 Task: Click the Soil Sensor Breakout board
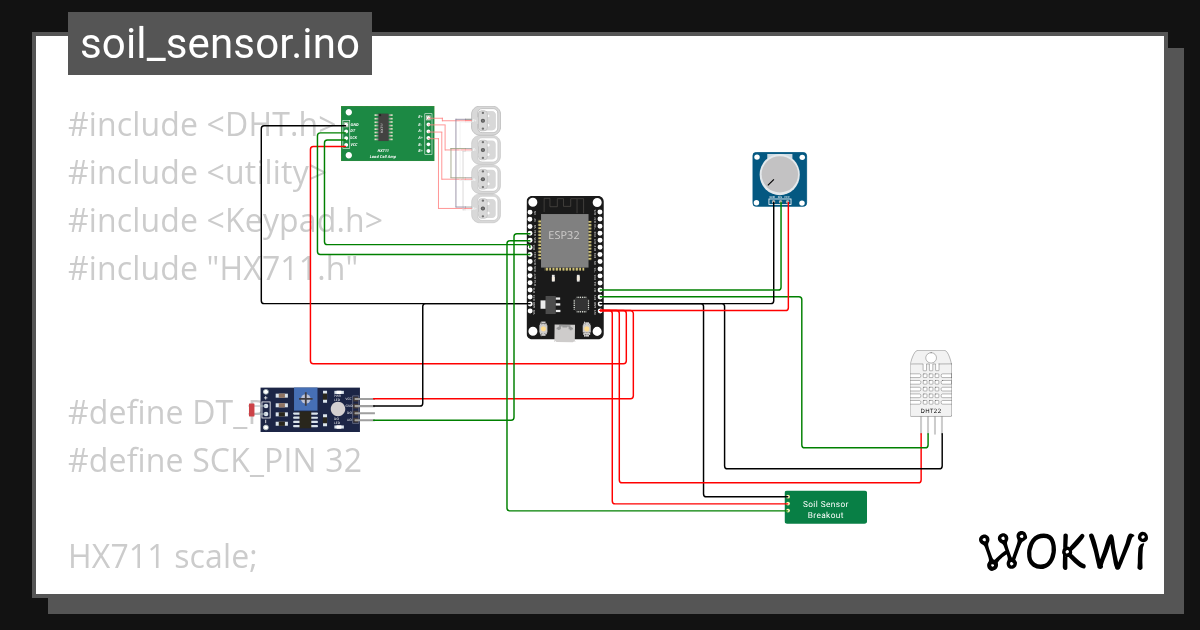coord(825,507)
